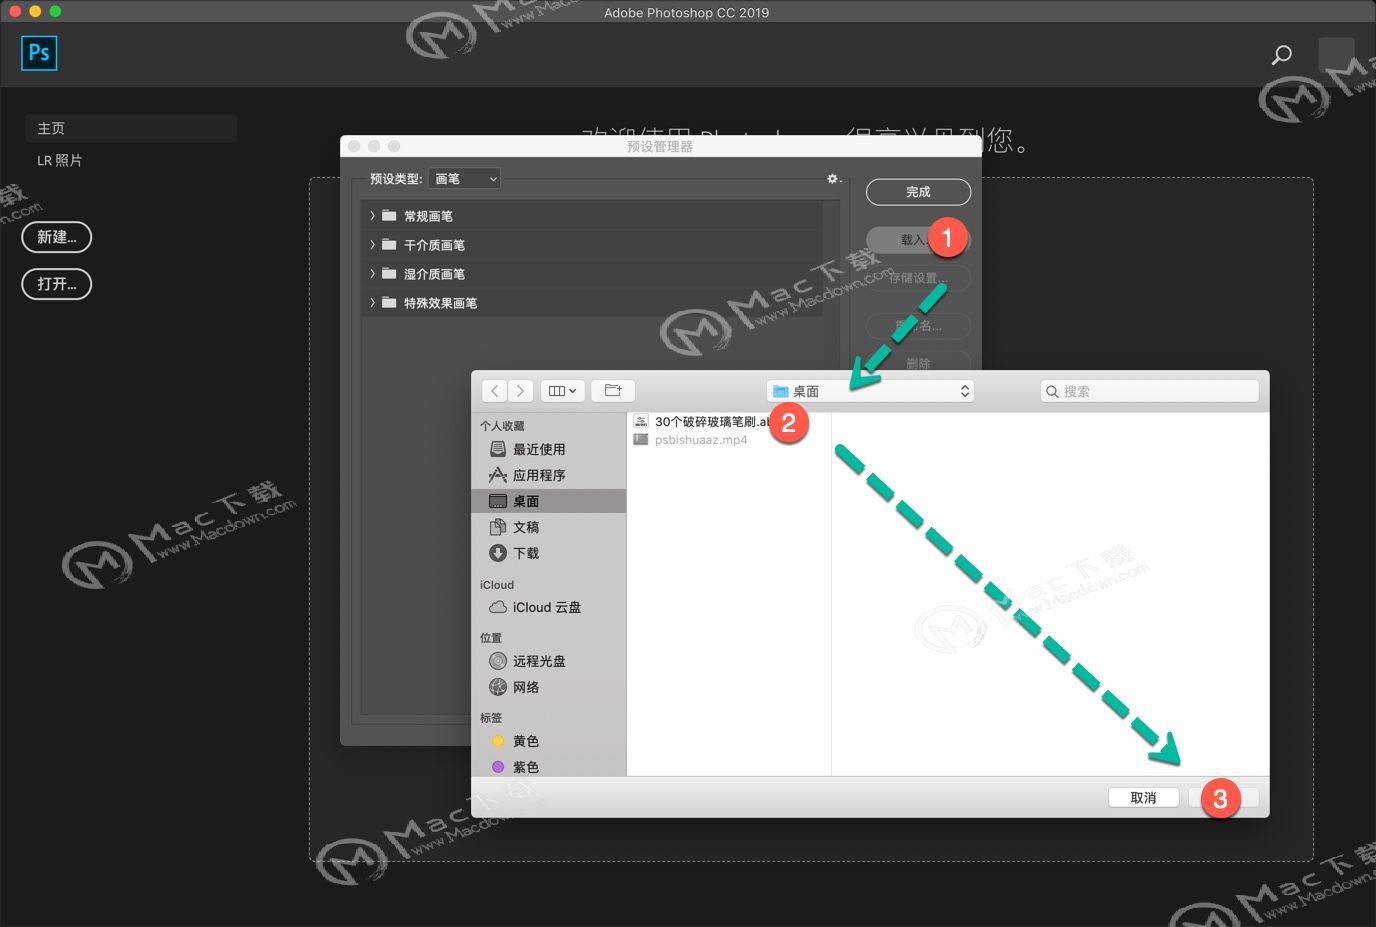This screenshot has width=1376, height=927.
Task: Go forward in file dialog
Action: (520, 391)
